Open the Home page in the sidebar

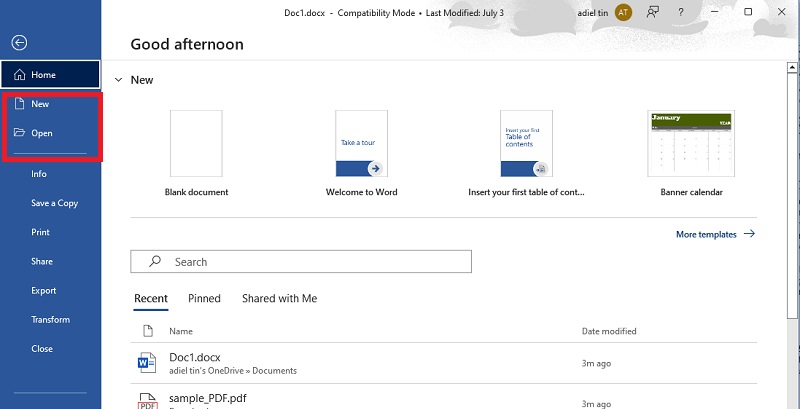coord(50,74)
